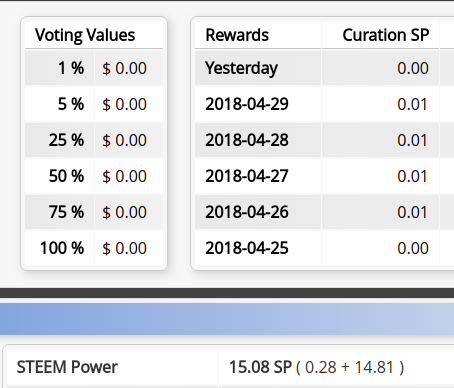Click the 15.08 SP value

(x=260, y=367)
